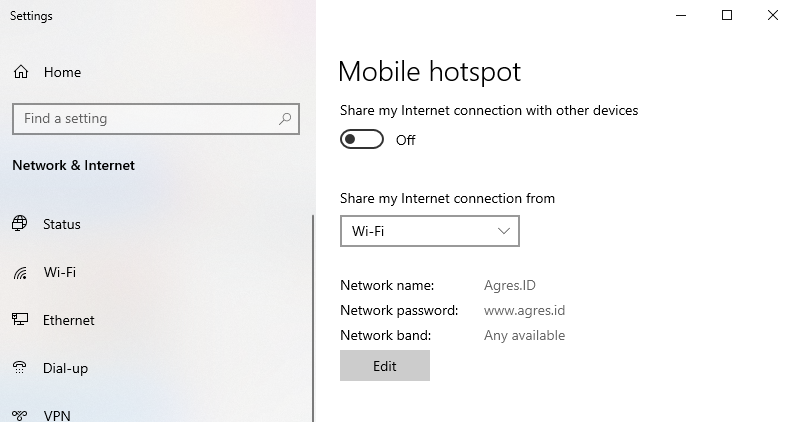
Task: Click the Wi-Fi signal icon in sidebar
Action: (20, 272)
